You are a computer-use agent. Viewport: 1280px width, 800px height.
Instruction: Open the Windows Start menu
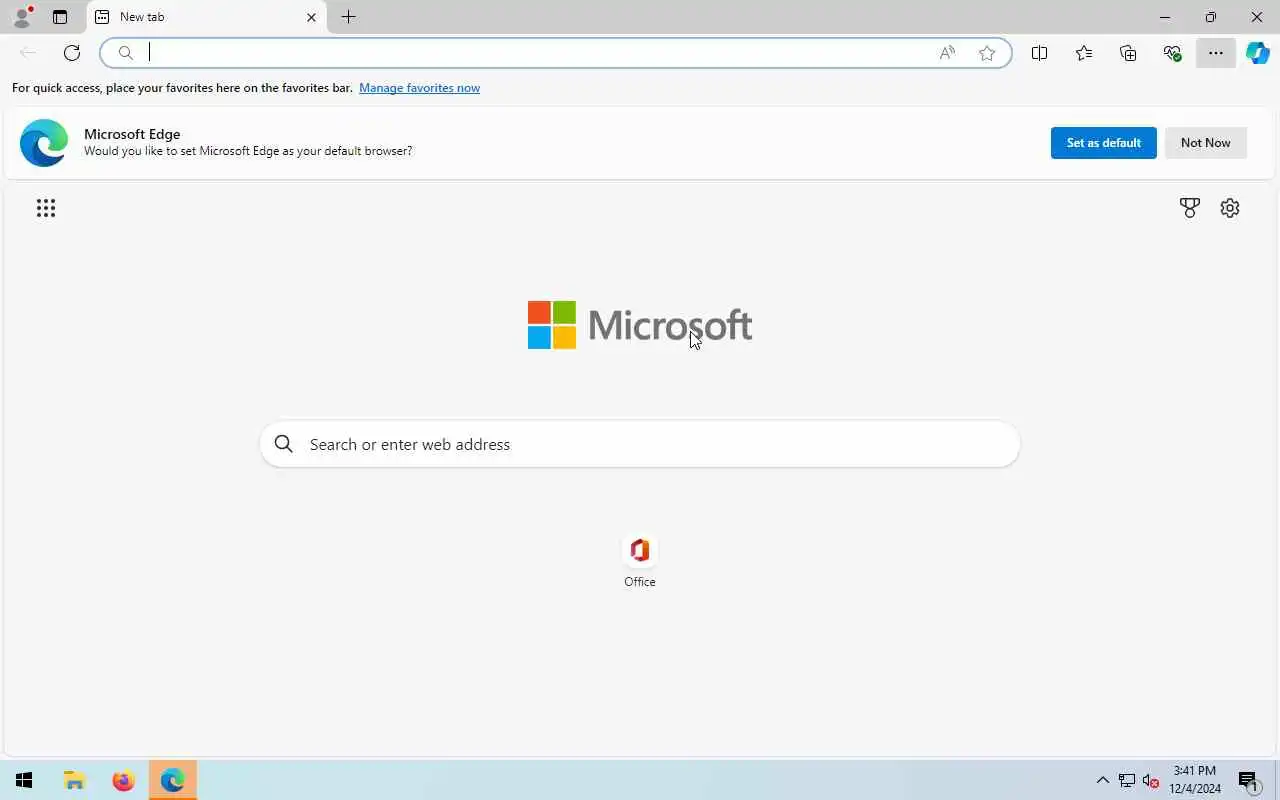(x=24, y=781)
